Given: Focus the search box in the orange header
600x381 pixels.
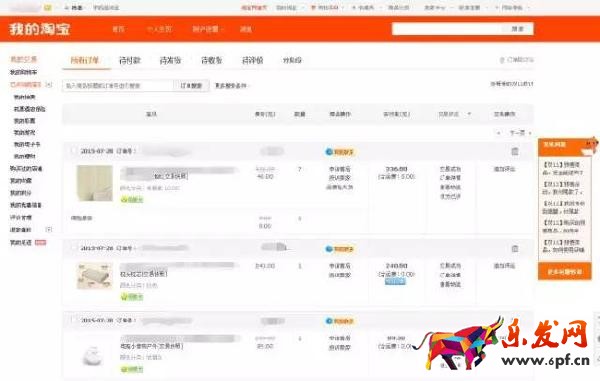Looking at the screenshot, I should tap(447, 29).
